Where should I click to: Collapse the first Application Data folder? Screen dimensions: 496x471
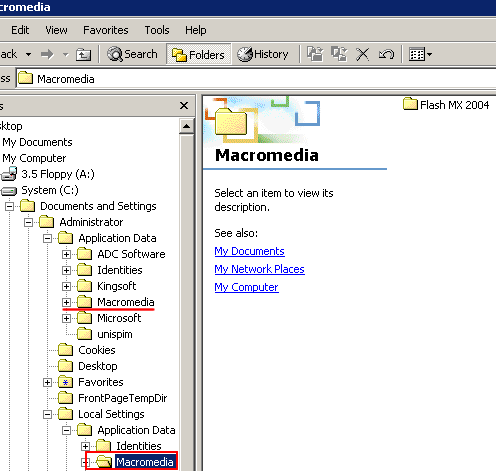click(47, 238)
